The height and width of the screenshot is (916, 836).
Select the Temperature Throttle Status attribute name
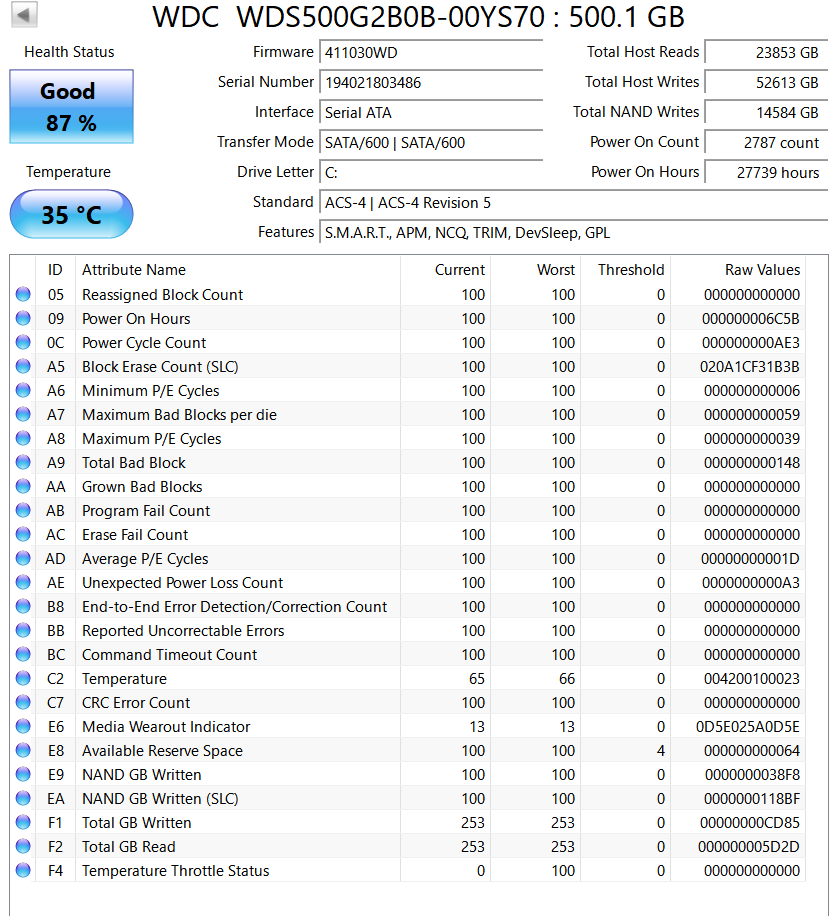pos(175,870)
